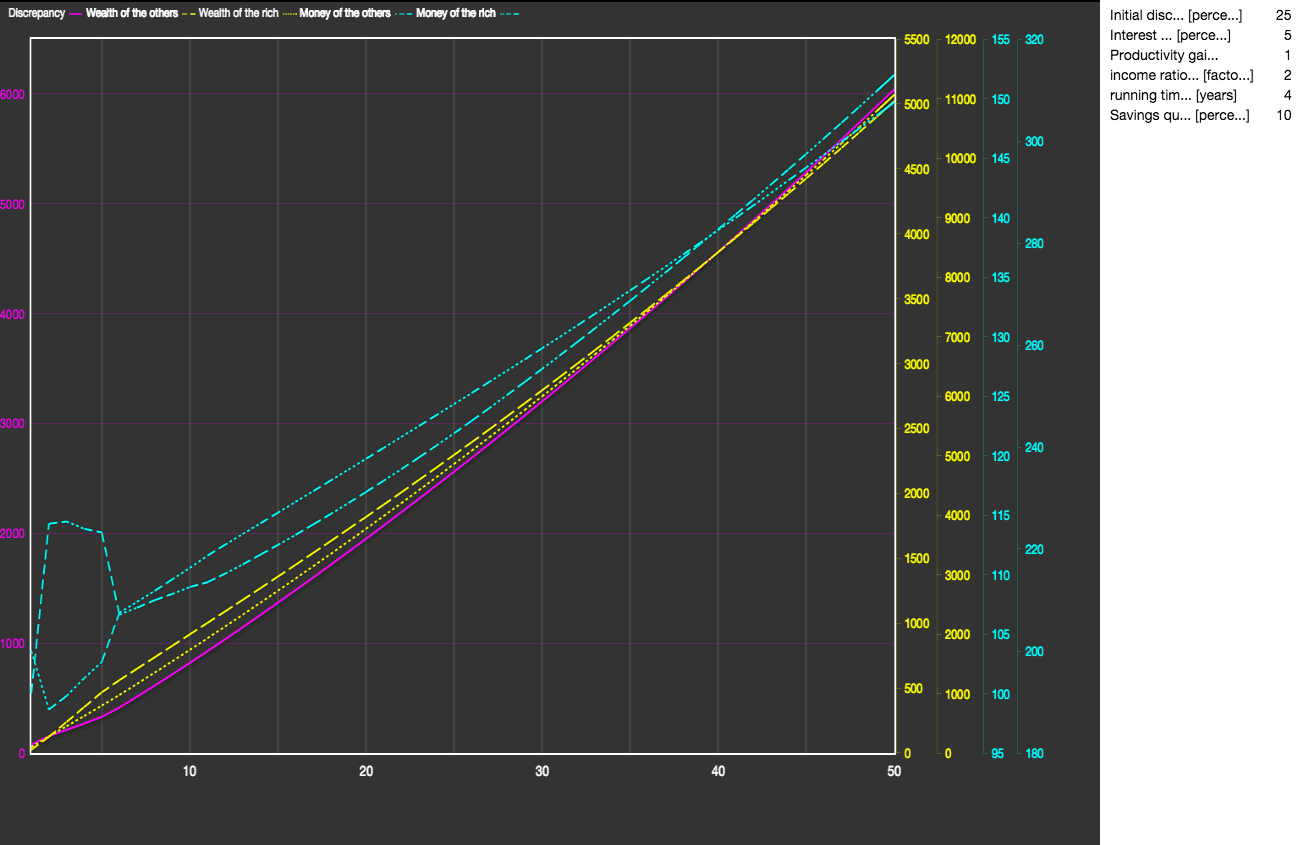Viewport: 1300px width, 845px height.
Task: Select the Money of the rich legend label
Action: (455, 13)
